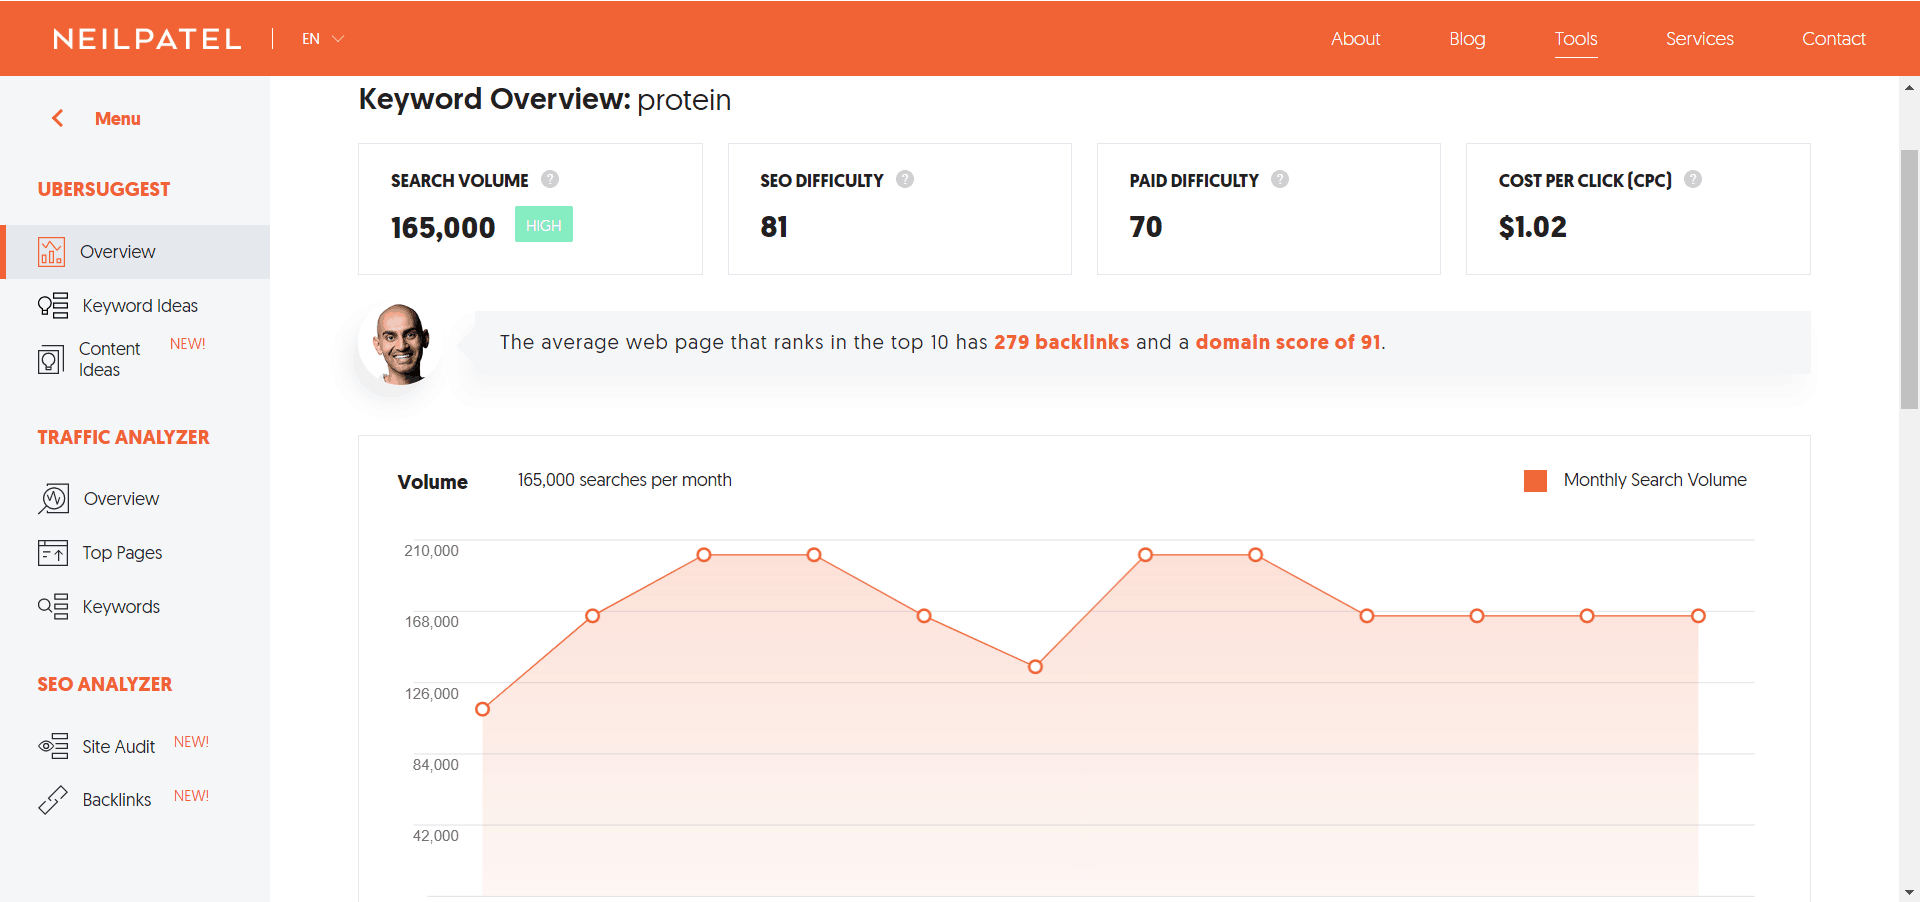Open the EN language dropdown
The width and height of the screenshot is (1920, 902).
(323, 39)
